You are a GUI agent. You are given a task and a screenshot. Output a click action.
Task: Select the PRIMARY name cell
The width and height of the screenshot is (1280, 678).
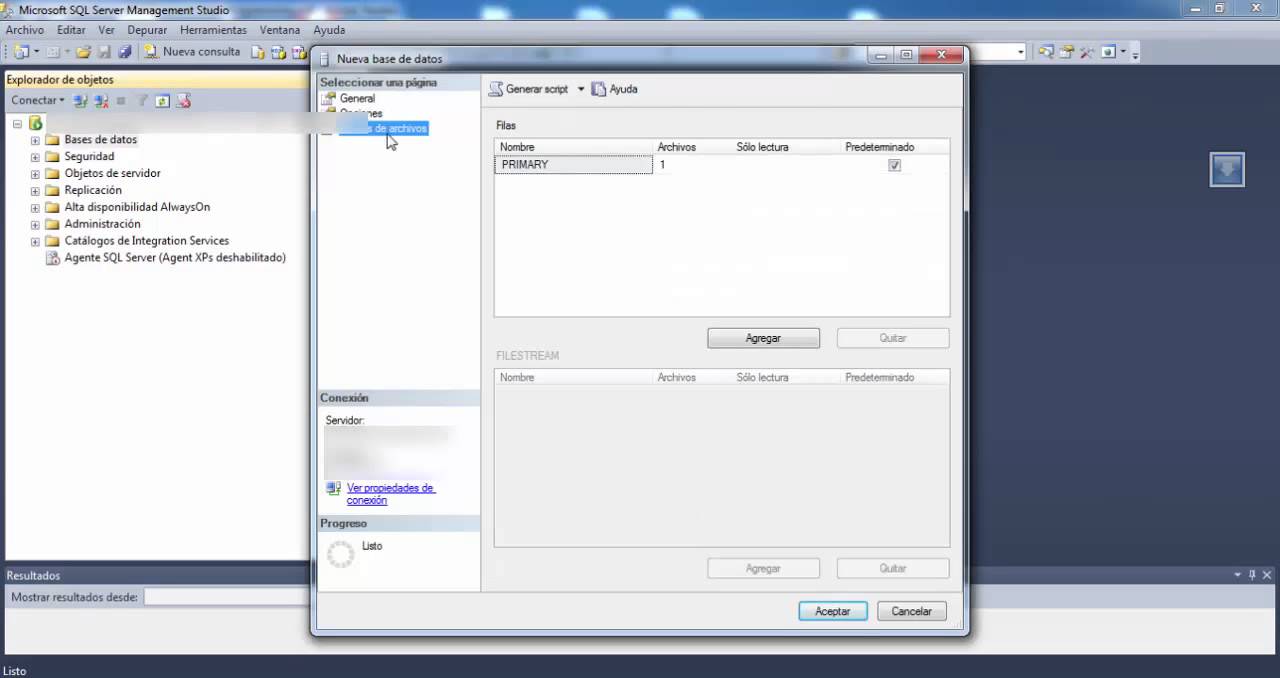pos(574,165)
